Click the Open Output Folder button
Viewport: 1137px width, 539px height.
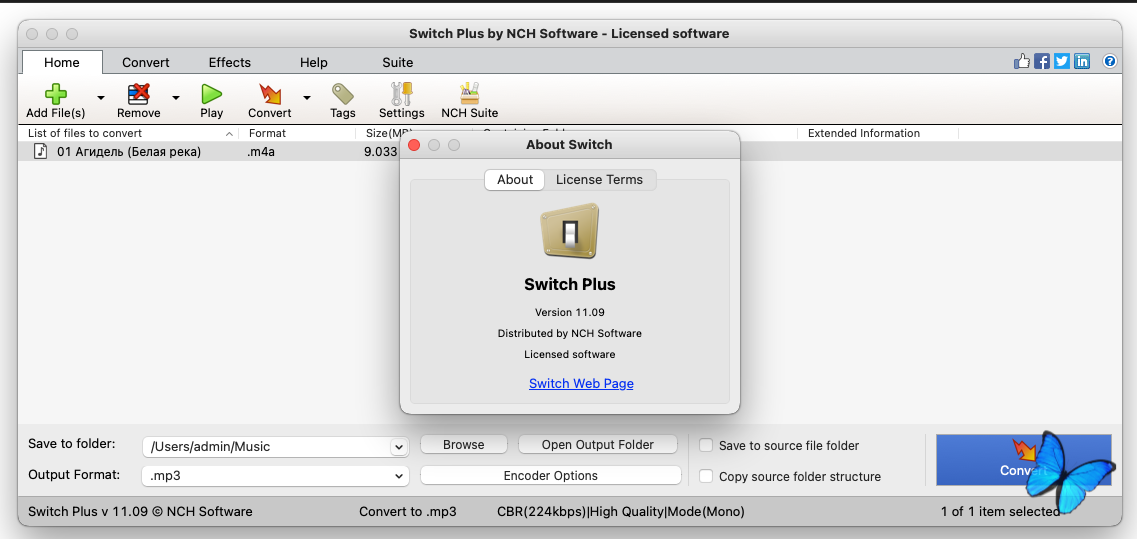click(597, 445)
